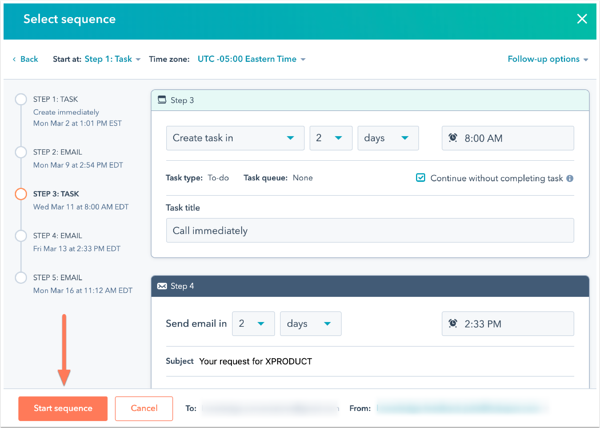This screenshot has width=600, height=428.
Task: Click subject text Your request for XPRODUCT
Action: (x=256, y=361)
